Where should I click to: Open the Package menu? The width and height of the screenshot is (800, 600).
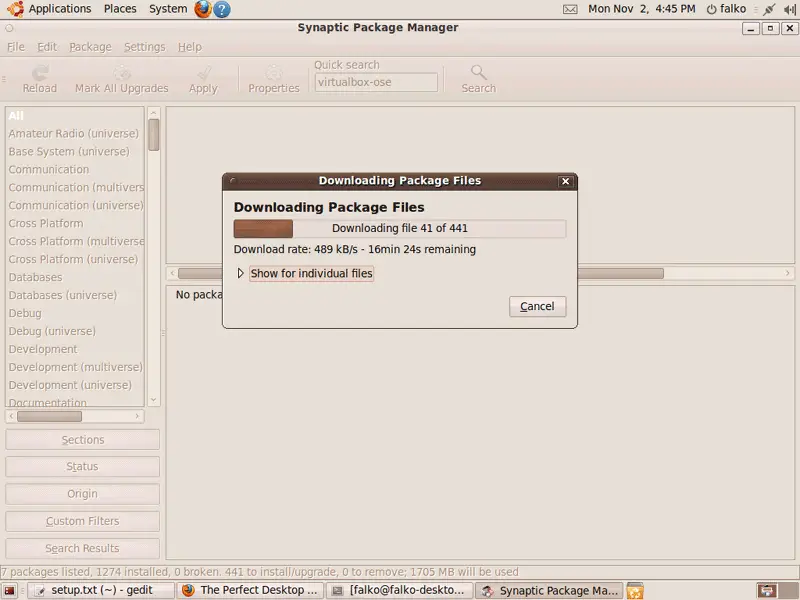[90, 47]
